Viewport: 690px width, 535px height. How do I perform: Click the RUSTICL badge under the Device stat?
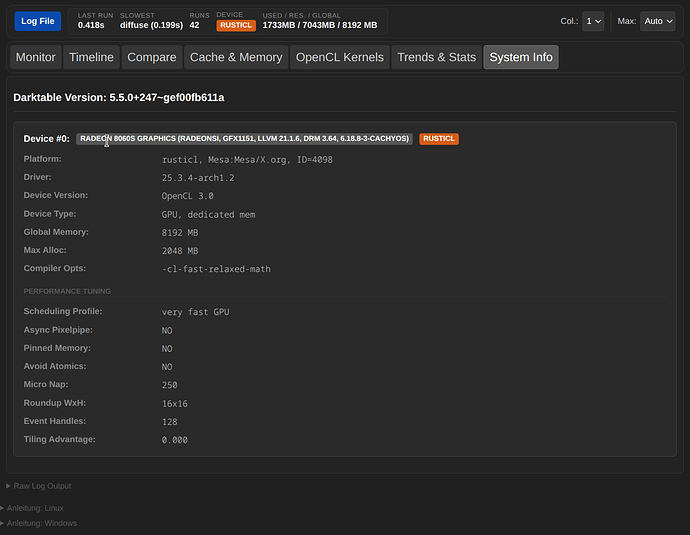pos(236,25)
